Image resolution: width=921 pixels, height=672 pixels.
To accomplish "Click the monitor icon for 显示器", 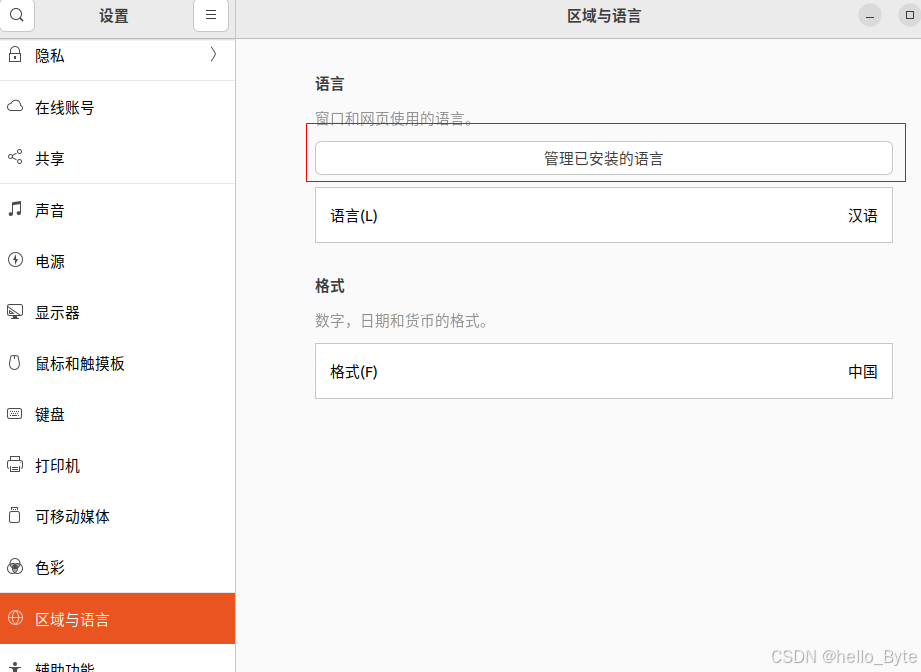I will 15,312.
